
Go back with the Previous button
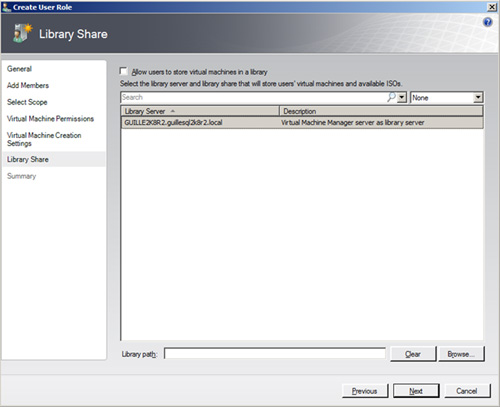pyautogui.click(x=365, y=391)
